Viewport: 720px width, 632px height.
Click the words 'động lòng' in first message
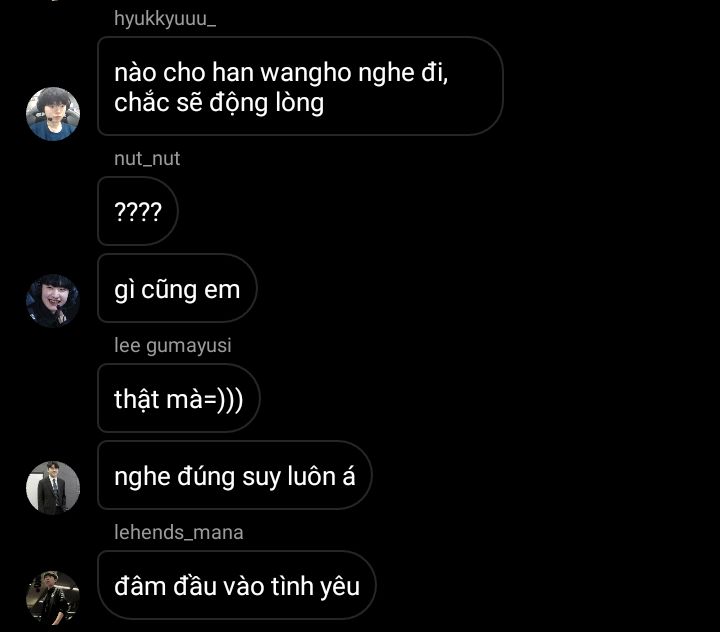click(x=267, y=103)
